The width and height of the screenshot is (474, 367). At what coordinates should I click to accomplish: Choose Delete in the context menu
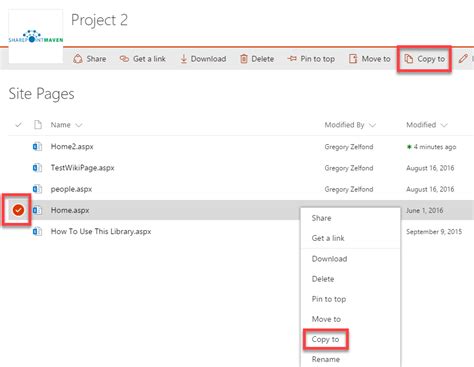tap(323, 279)
